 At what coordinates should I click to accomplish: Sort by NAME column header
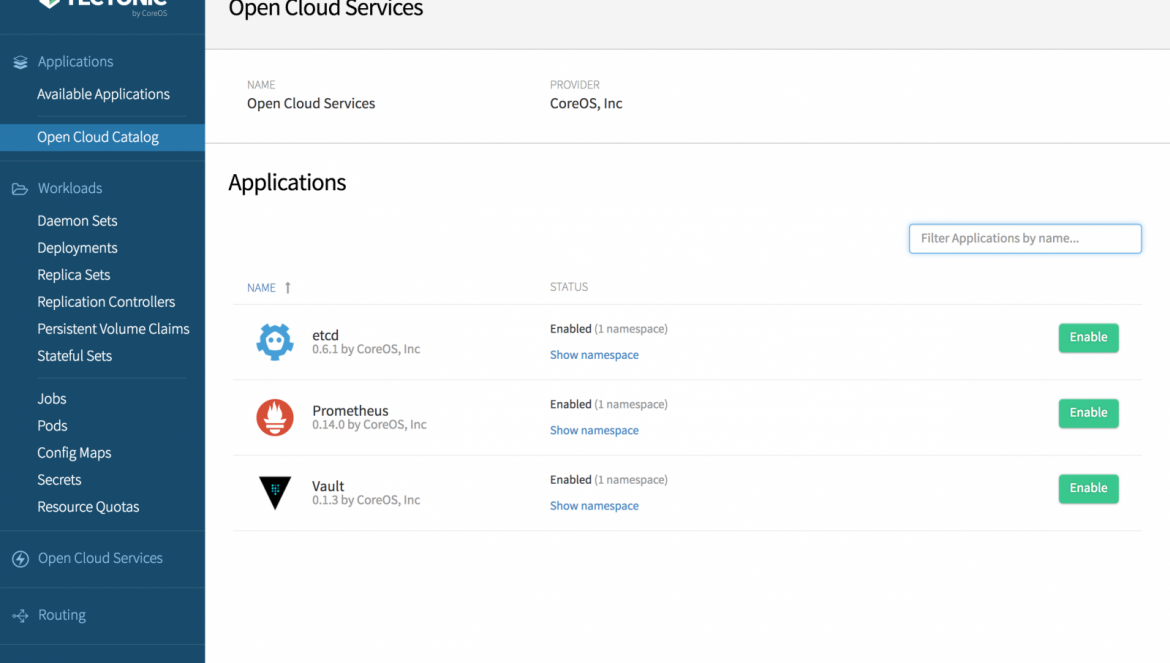click(261, 288)
